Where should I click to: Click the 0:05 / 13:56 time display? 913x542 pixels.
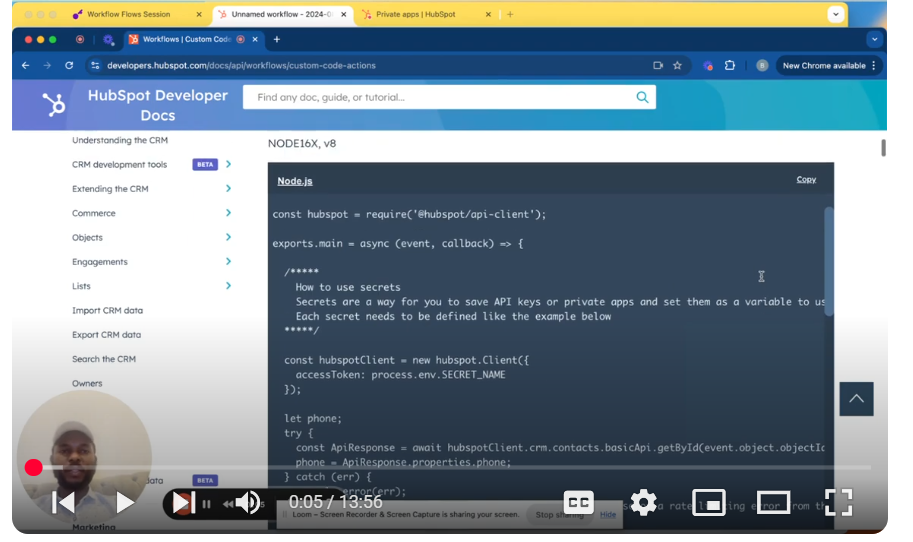[x=335, y=502]
